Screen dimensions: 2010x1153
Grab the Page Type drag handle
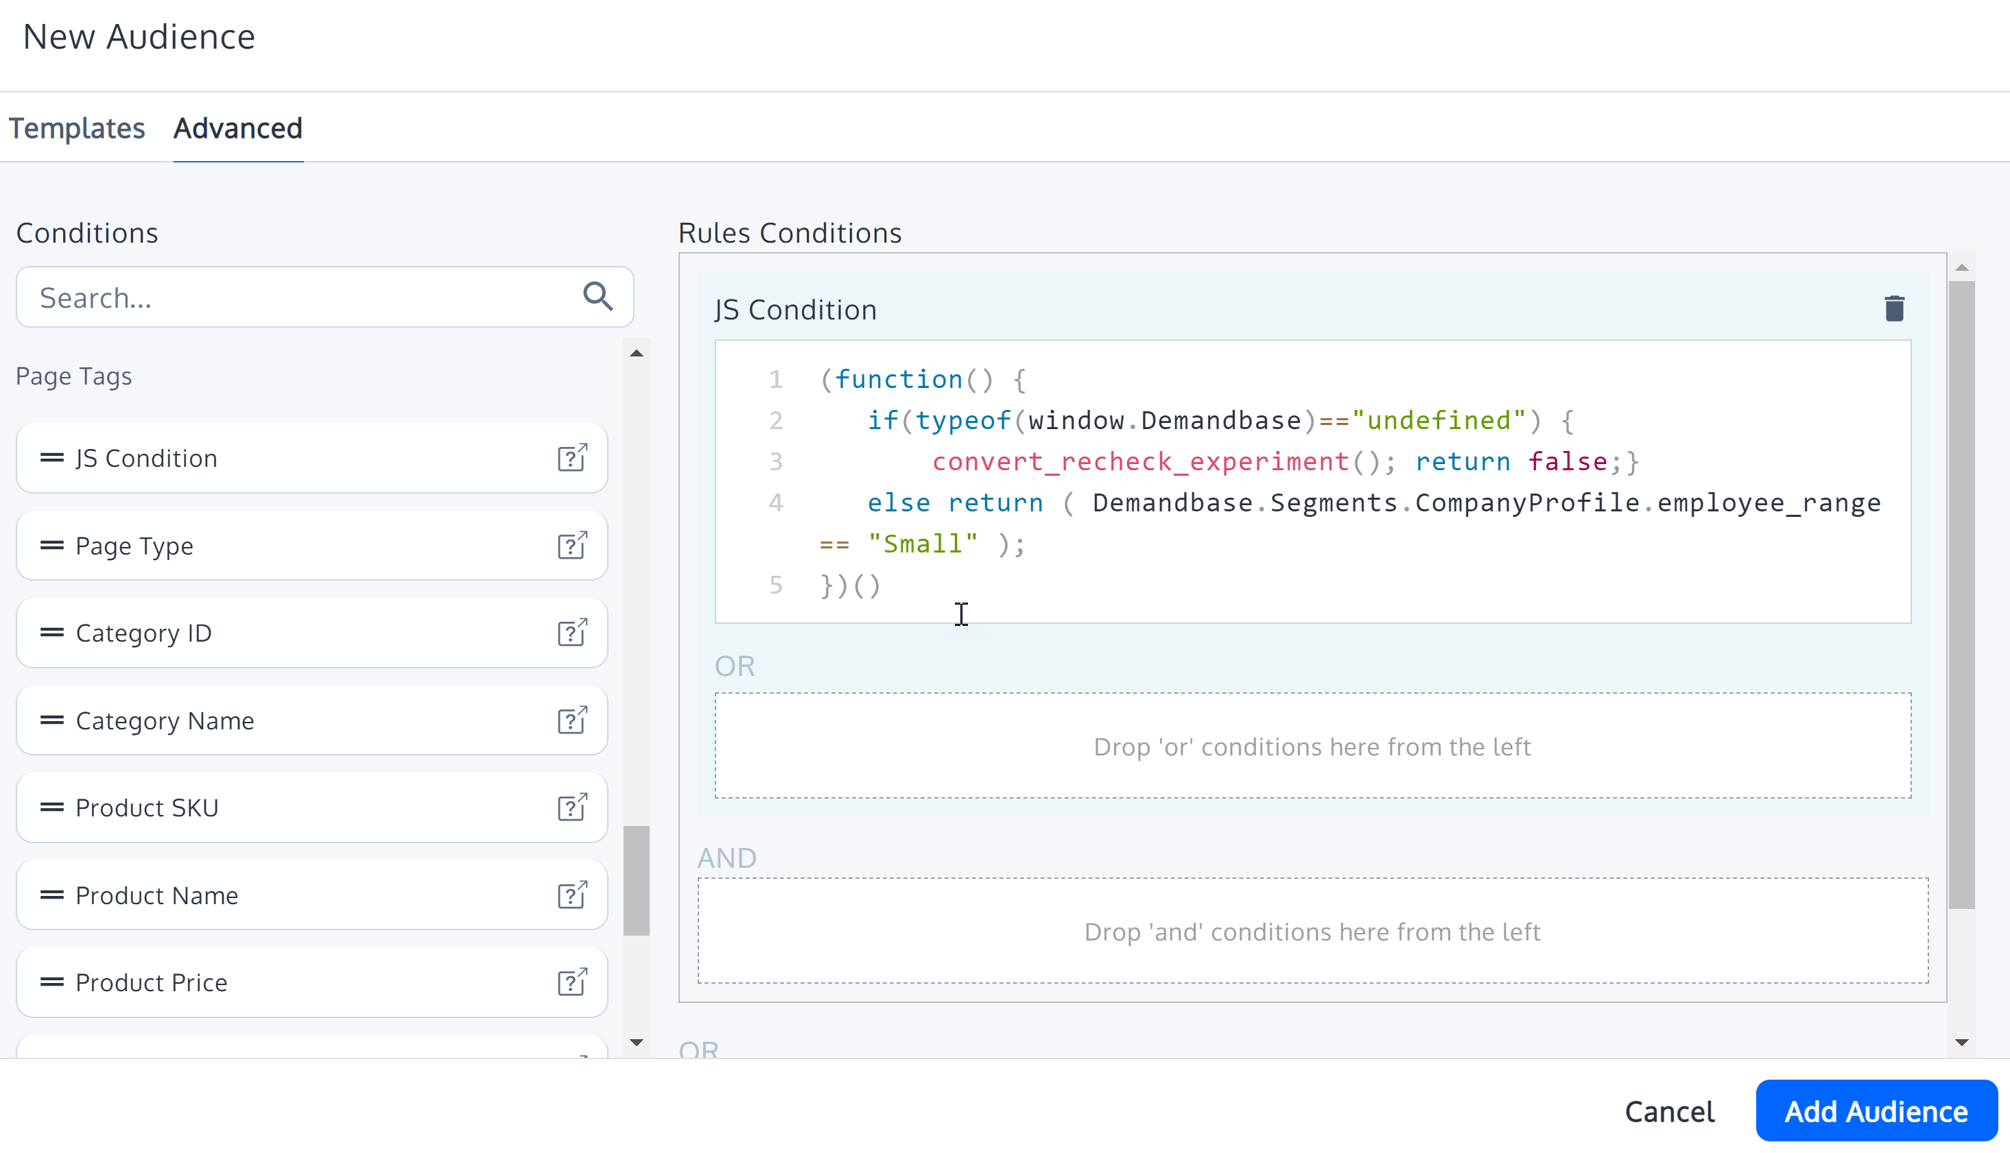click(52, 545)
